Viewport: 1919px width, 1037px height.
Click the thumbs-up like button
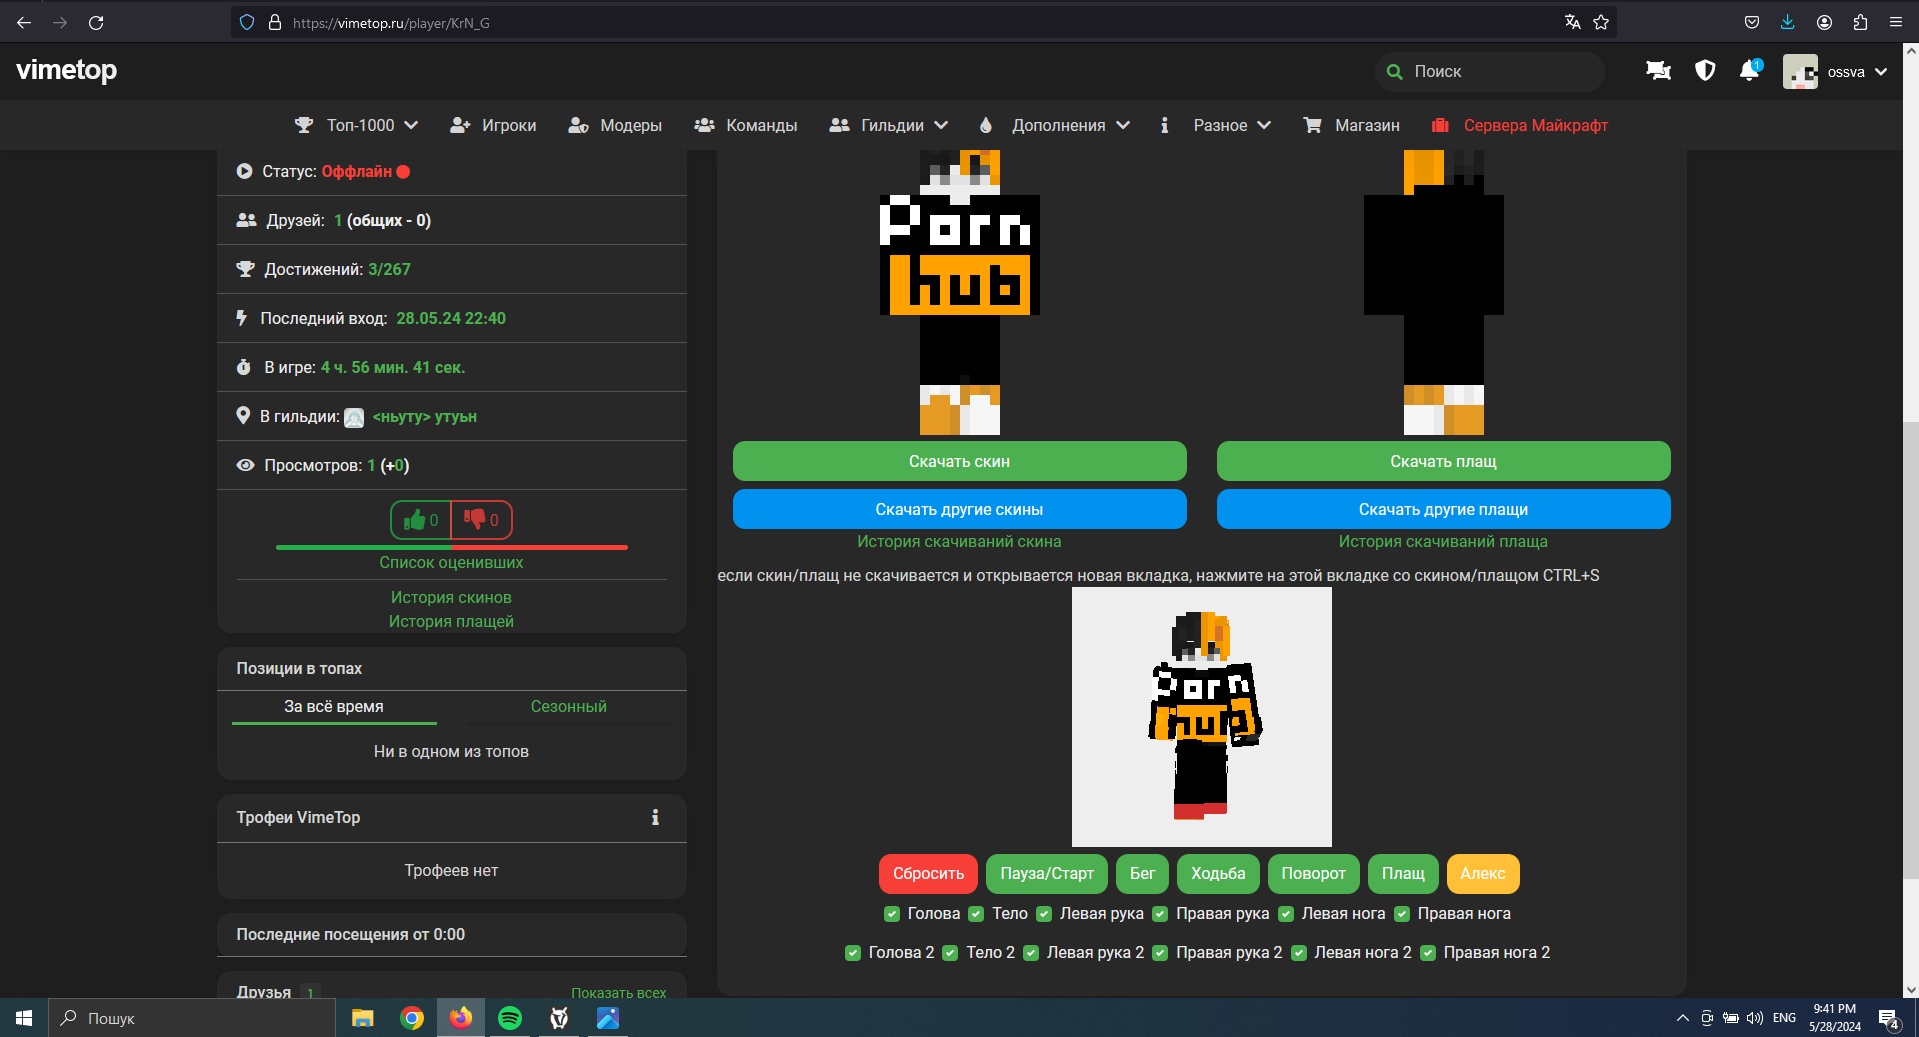point(421,520)
